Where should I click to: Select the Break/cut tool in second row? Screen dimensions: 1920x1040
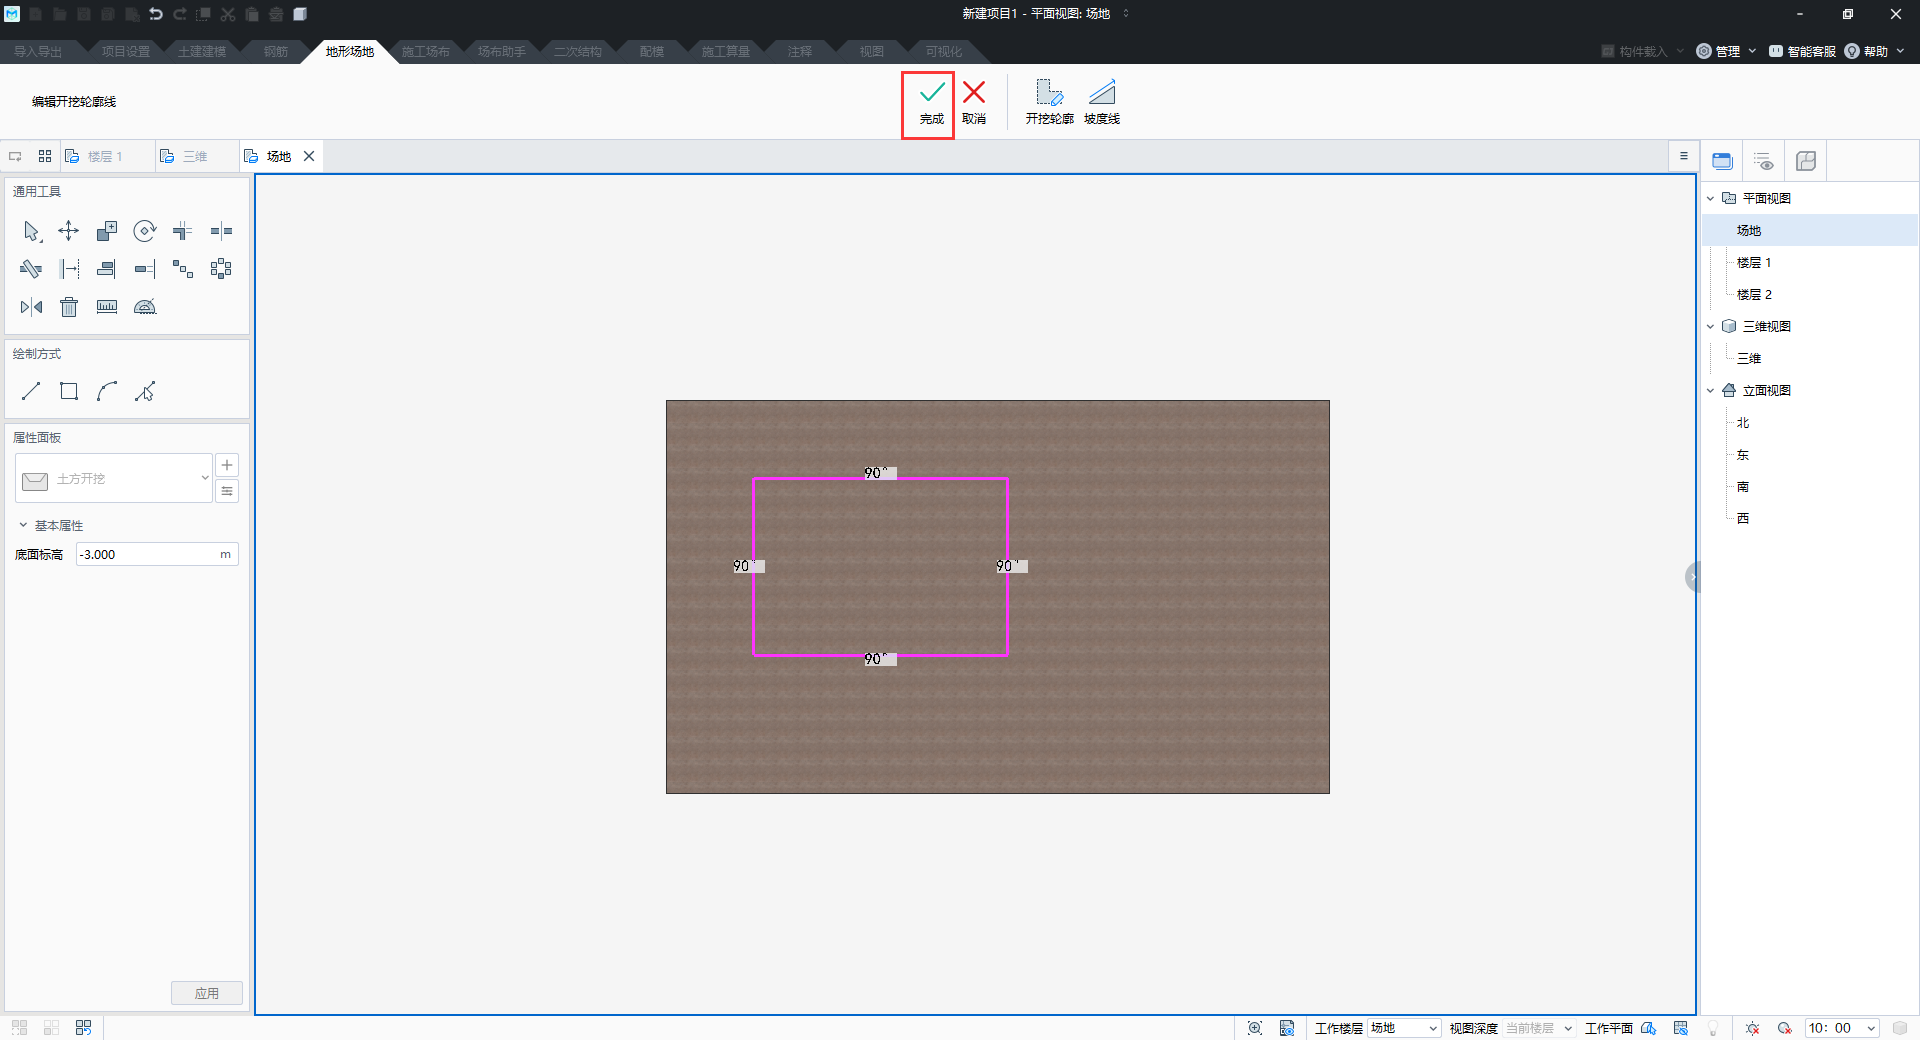click(x=31, y=269)
